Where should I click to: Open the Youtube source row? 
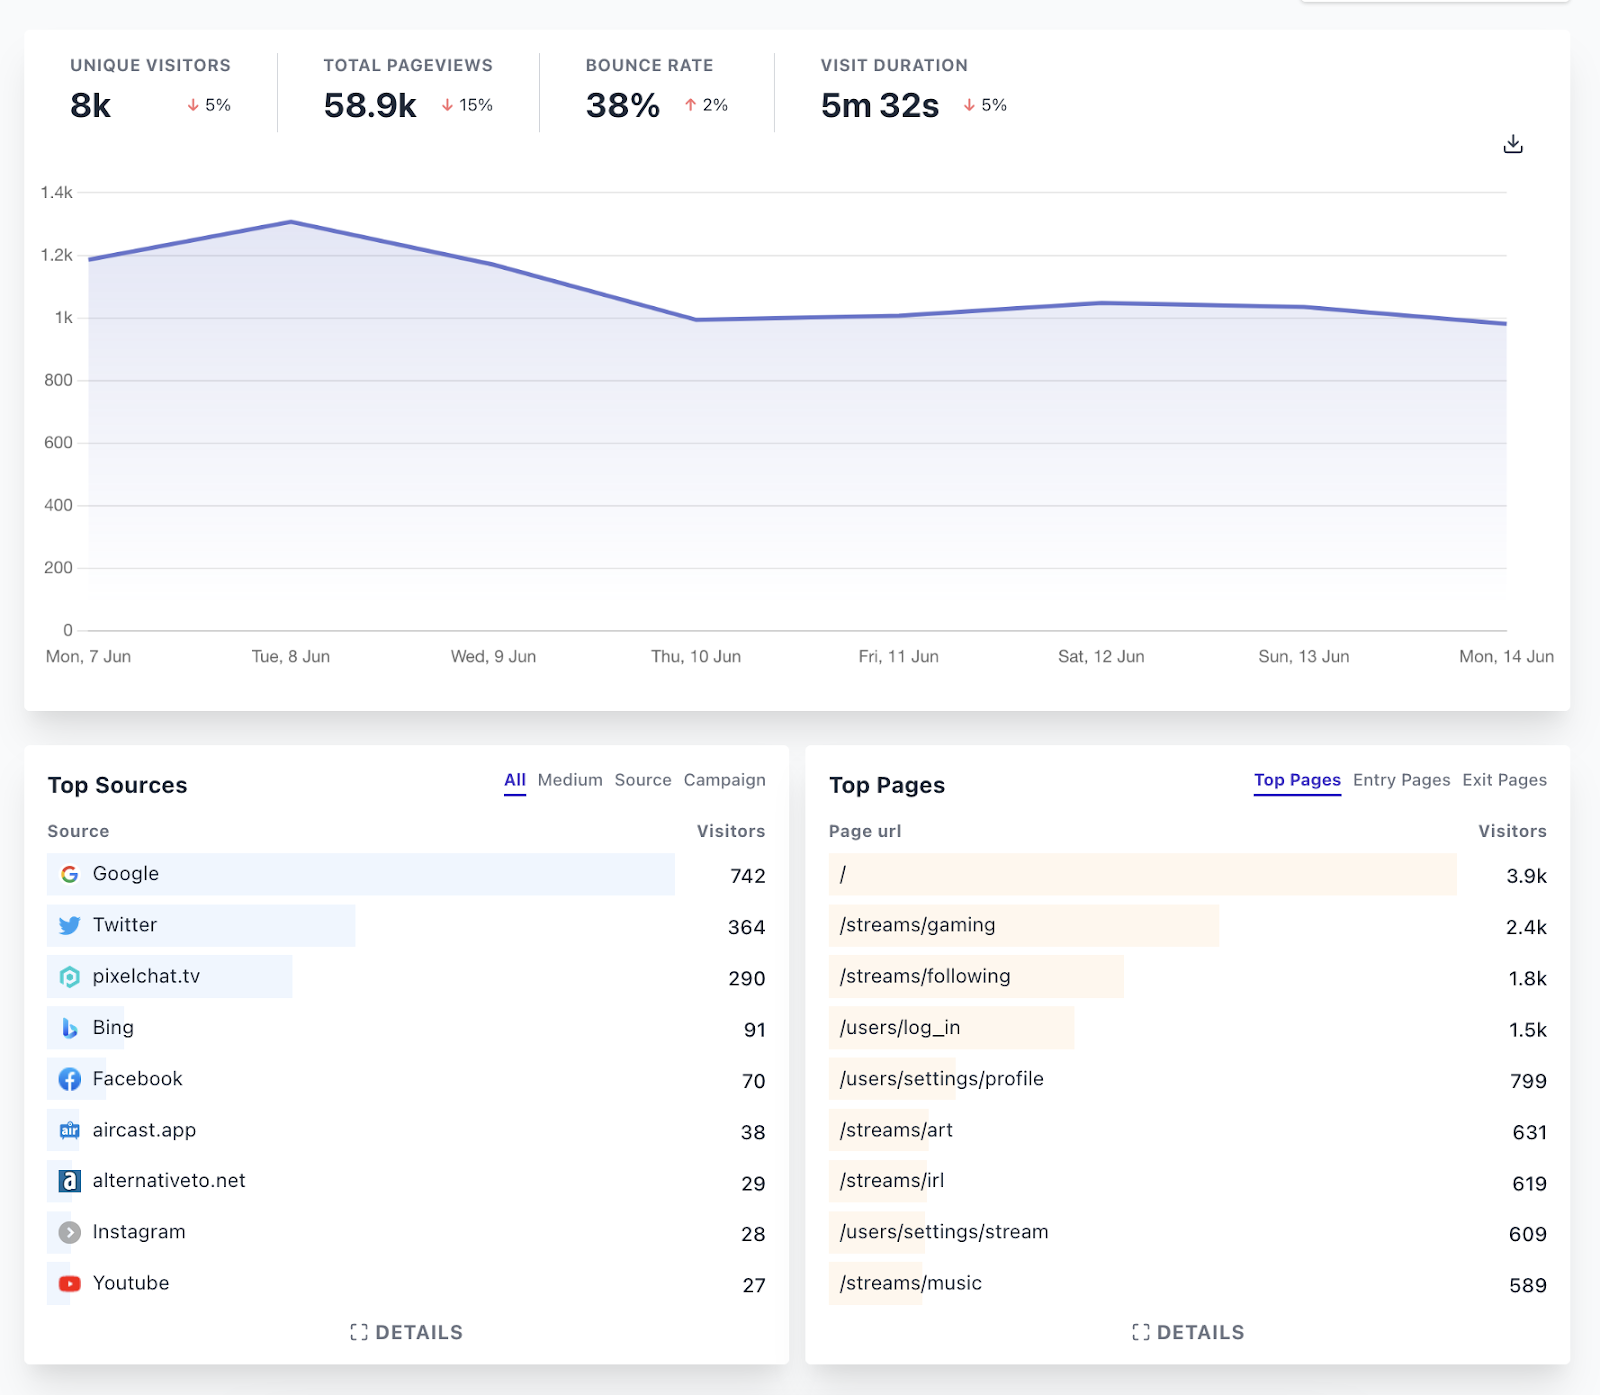[x=406, y=1283]
